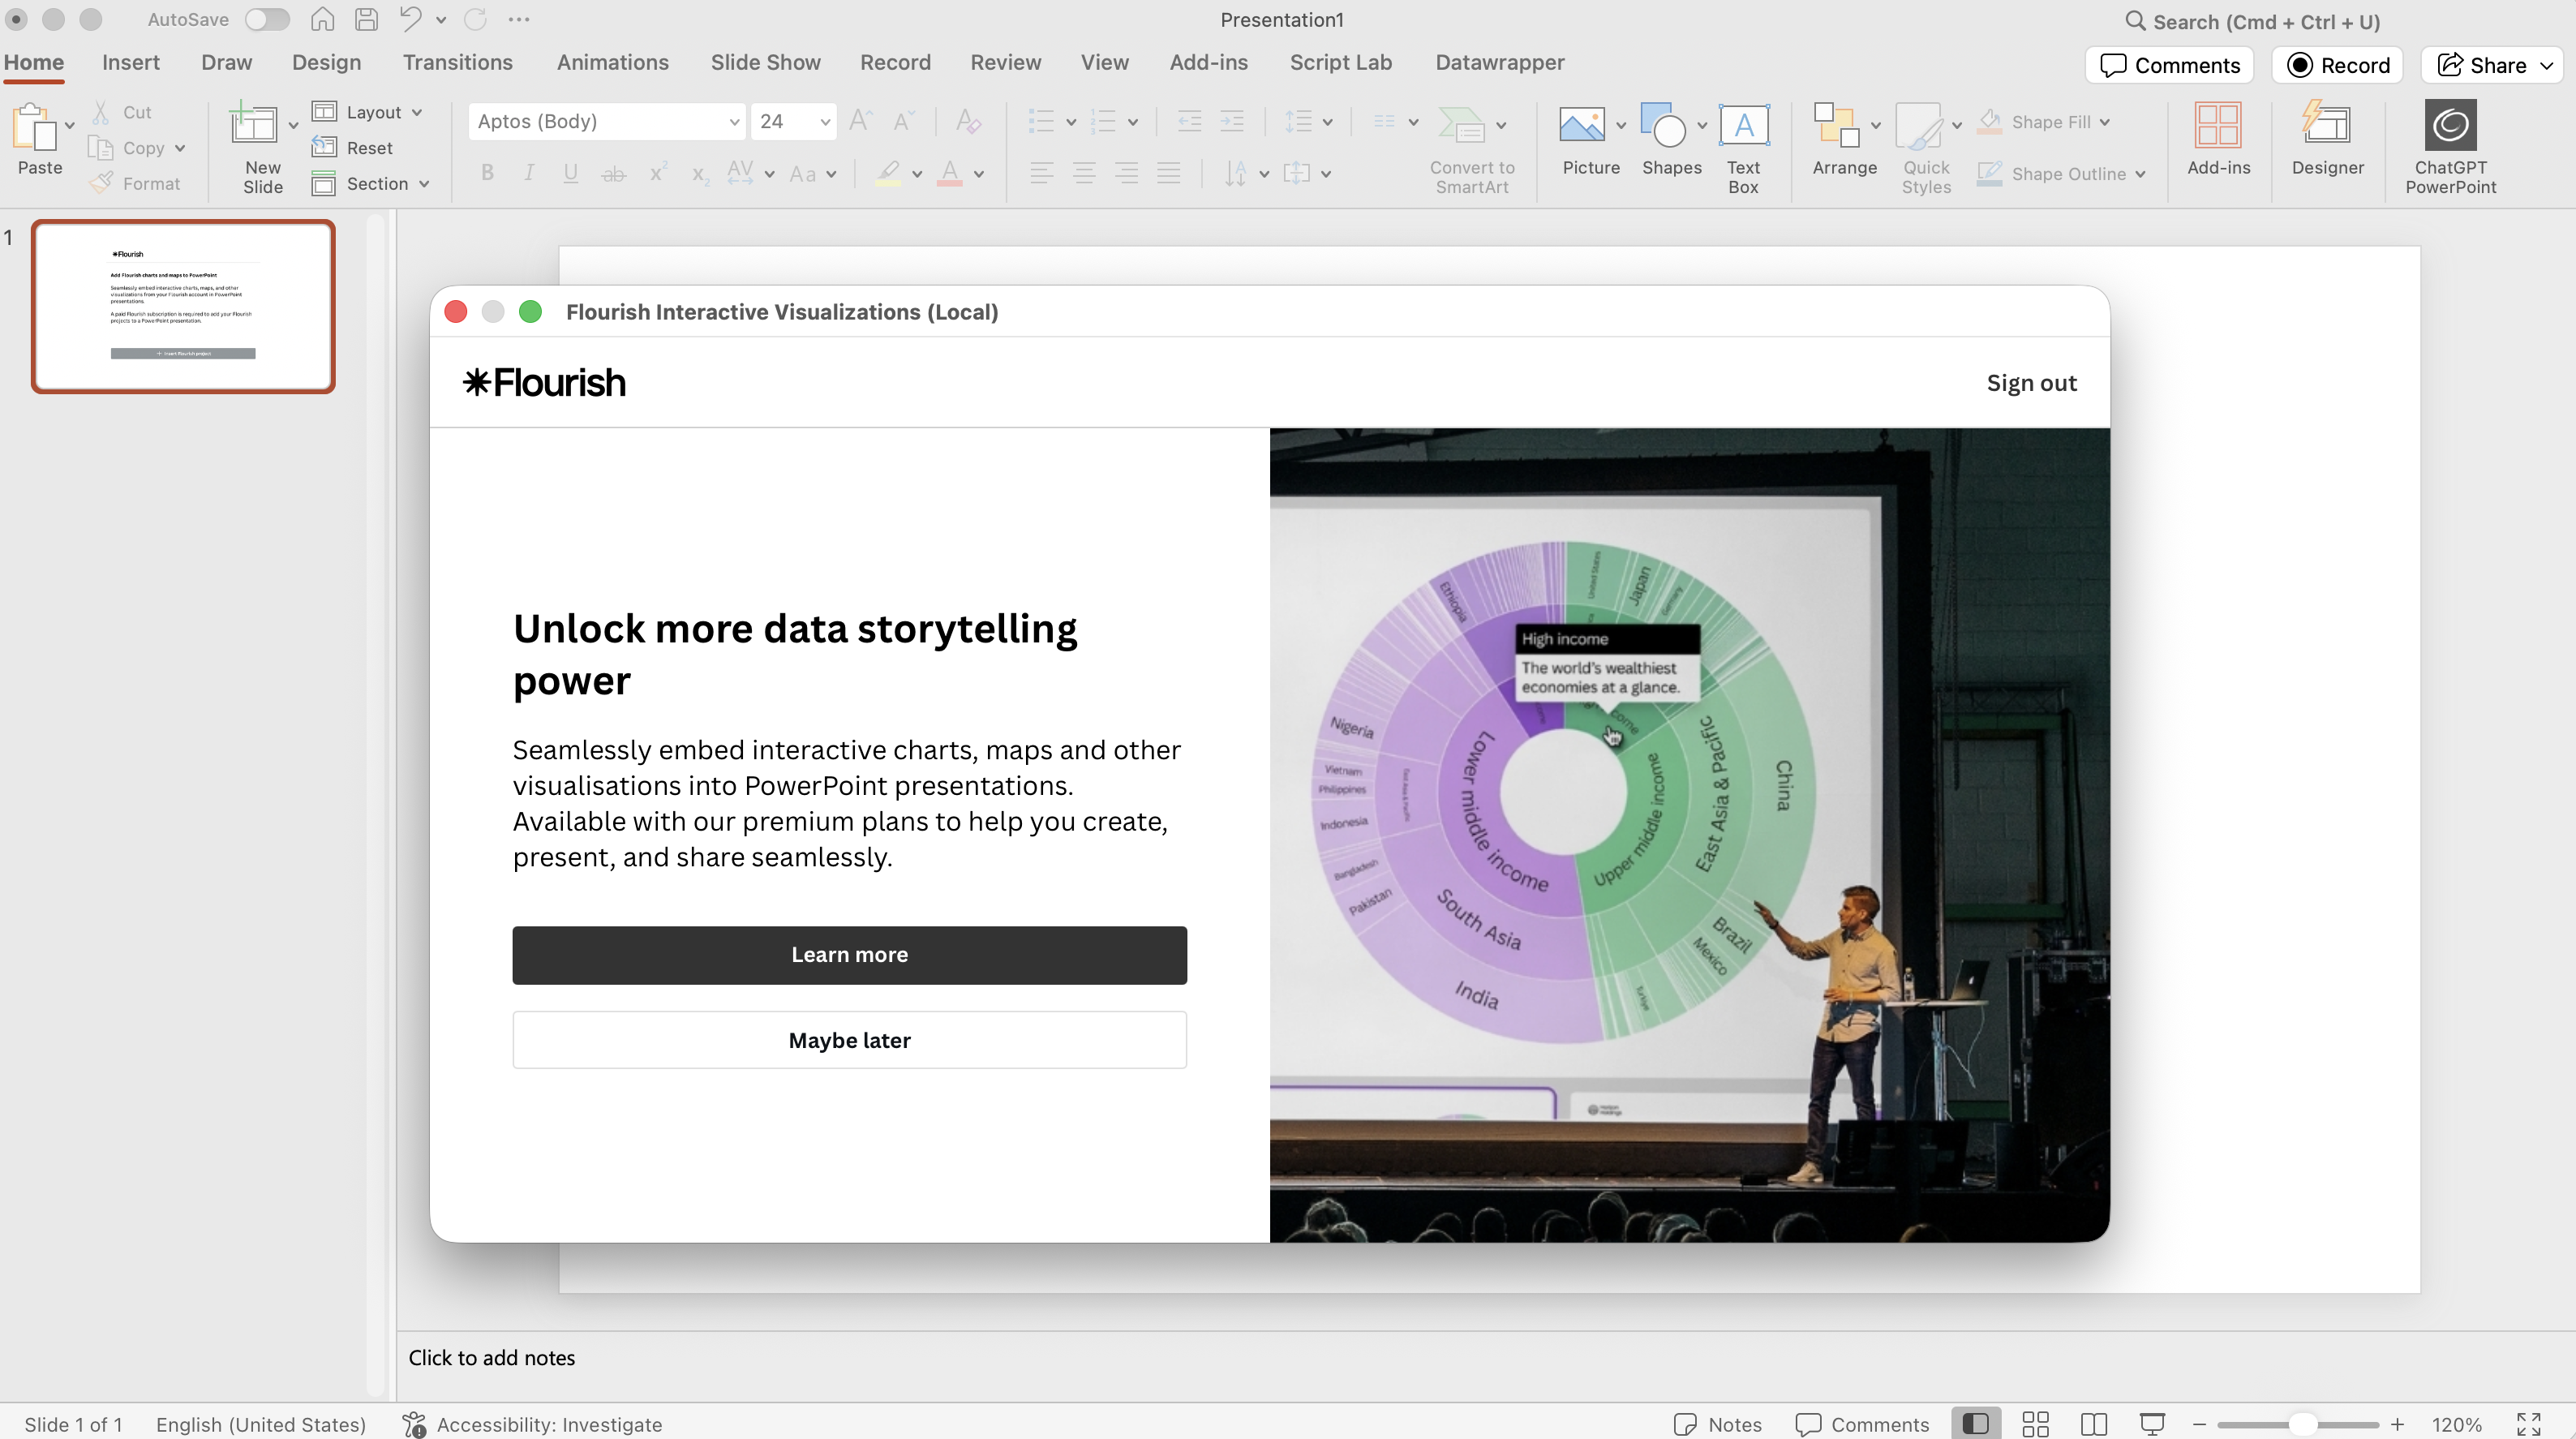Open the font name dropdown
The image size is (2576, 1439).
[733, 122]
